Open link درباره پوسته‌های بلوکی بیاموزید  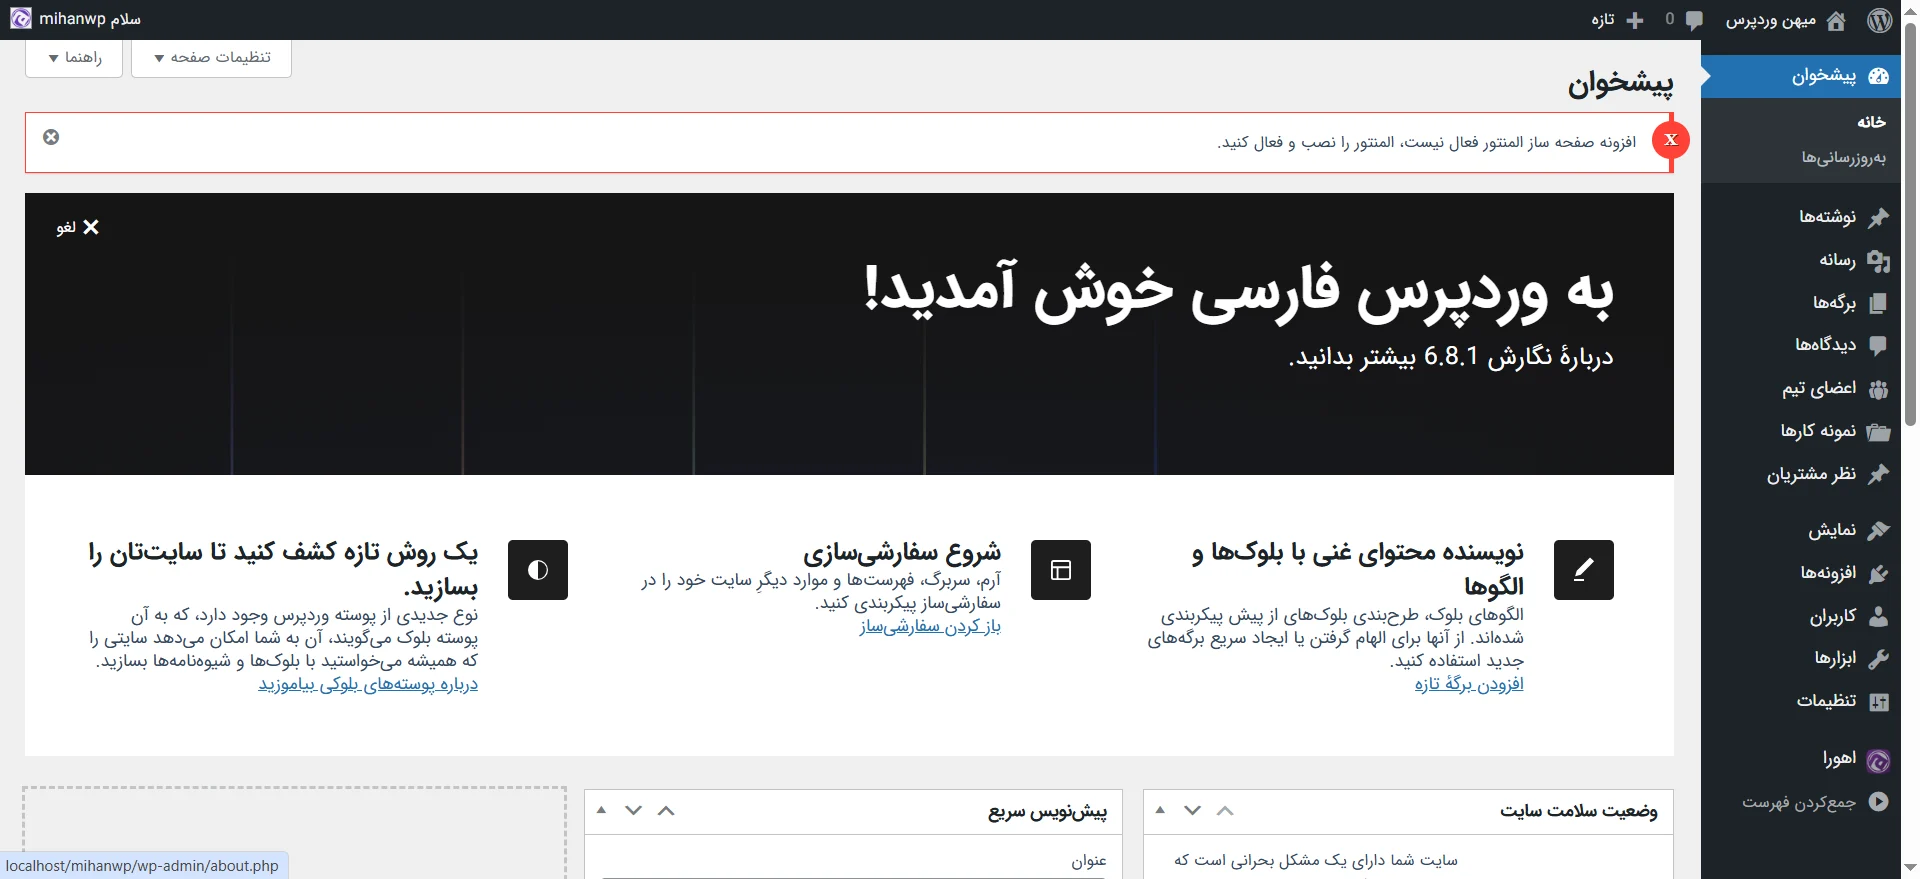[368, 684]
